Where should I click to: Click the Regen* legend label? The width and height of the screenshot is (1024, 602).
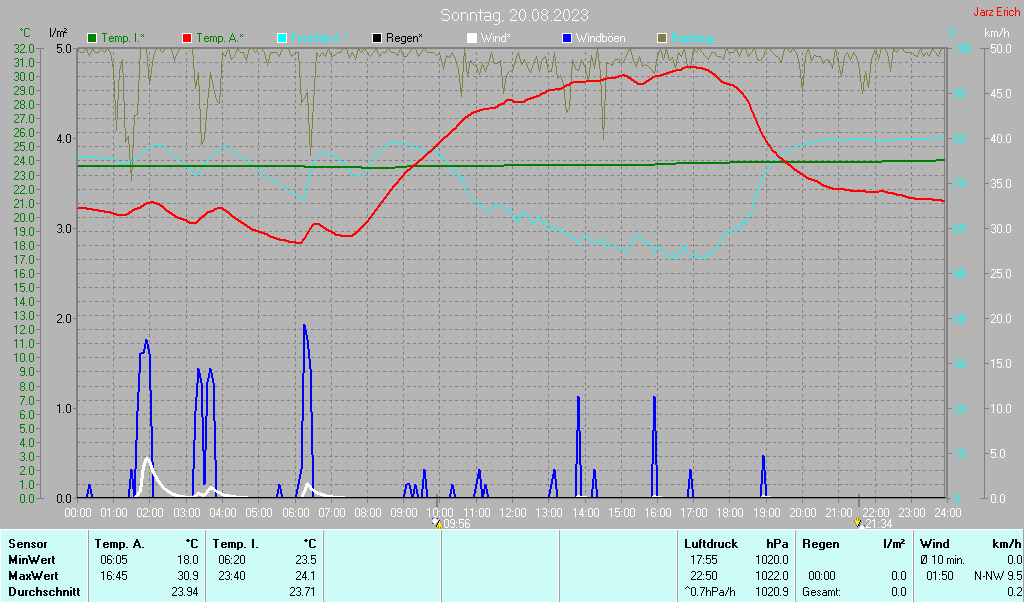click(404, 39)
